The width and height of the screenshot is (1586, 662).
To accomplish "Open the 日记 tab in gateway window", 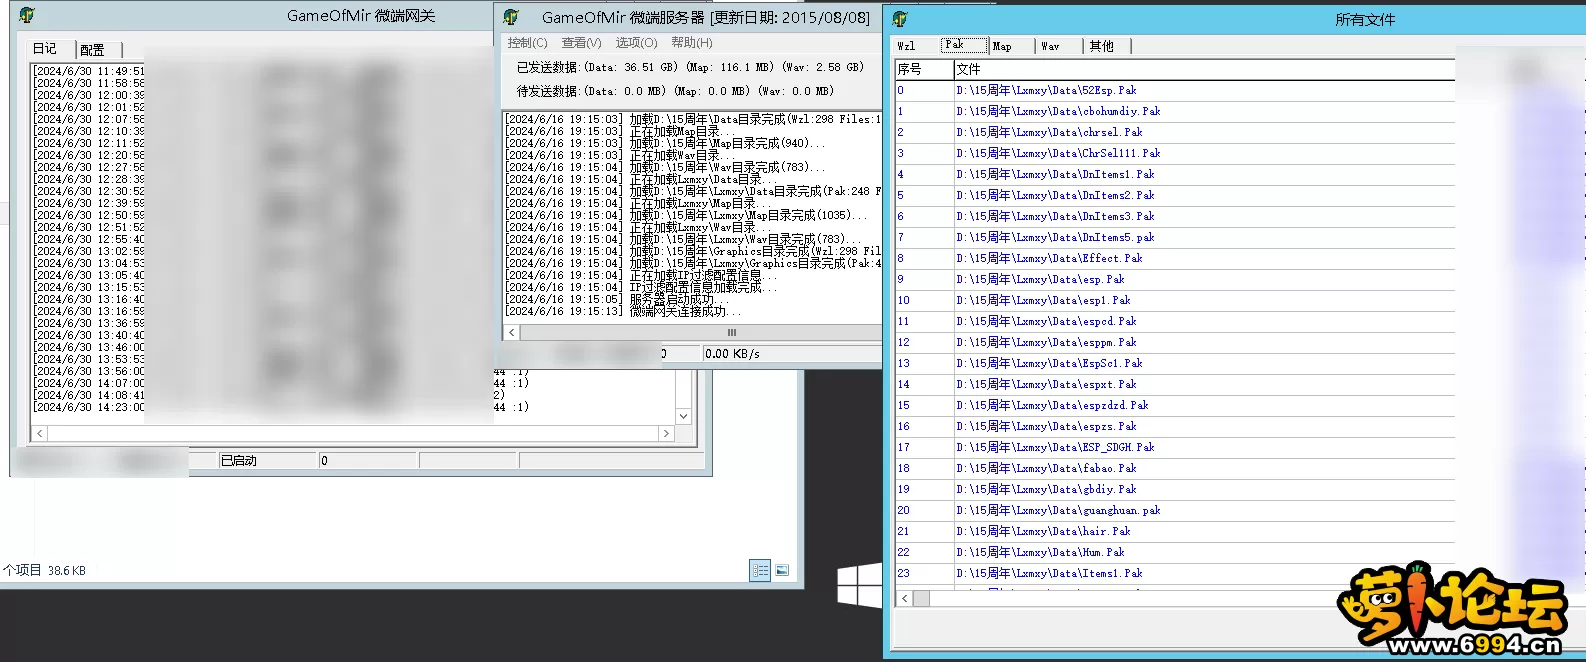I will [45, 48].
